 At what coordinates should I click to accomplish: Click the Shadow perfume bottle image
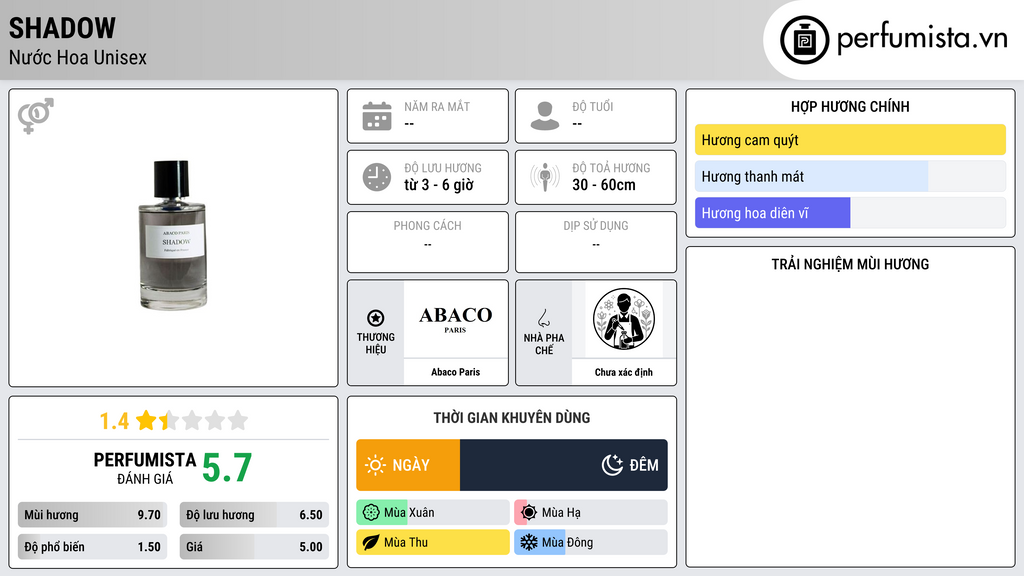[172, 234]
